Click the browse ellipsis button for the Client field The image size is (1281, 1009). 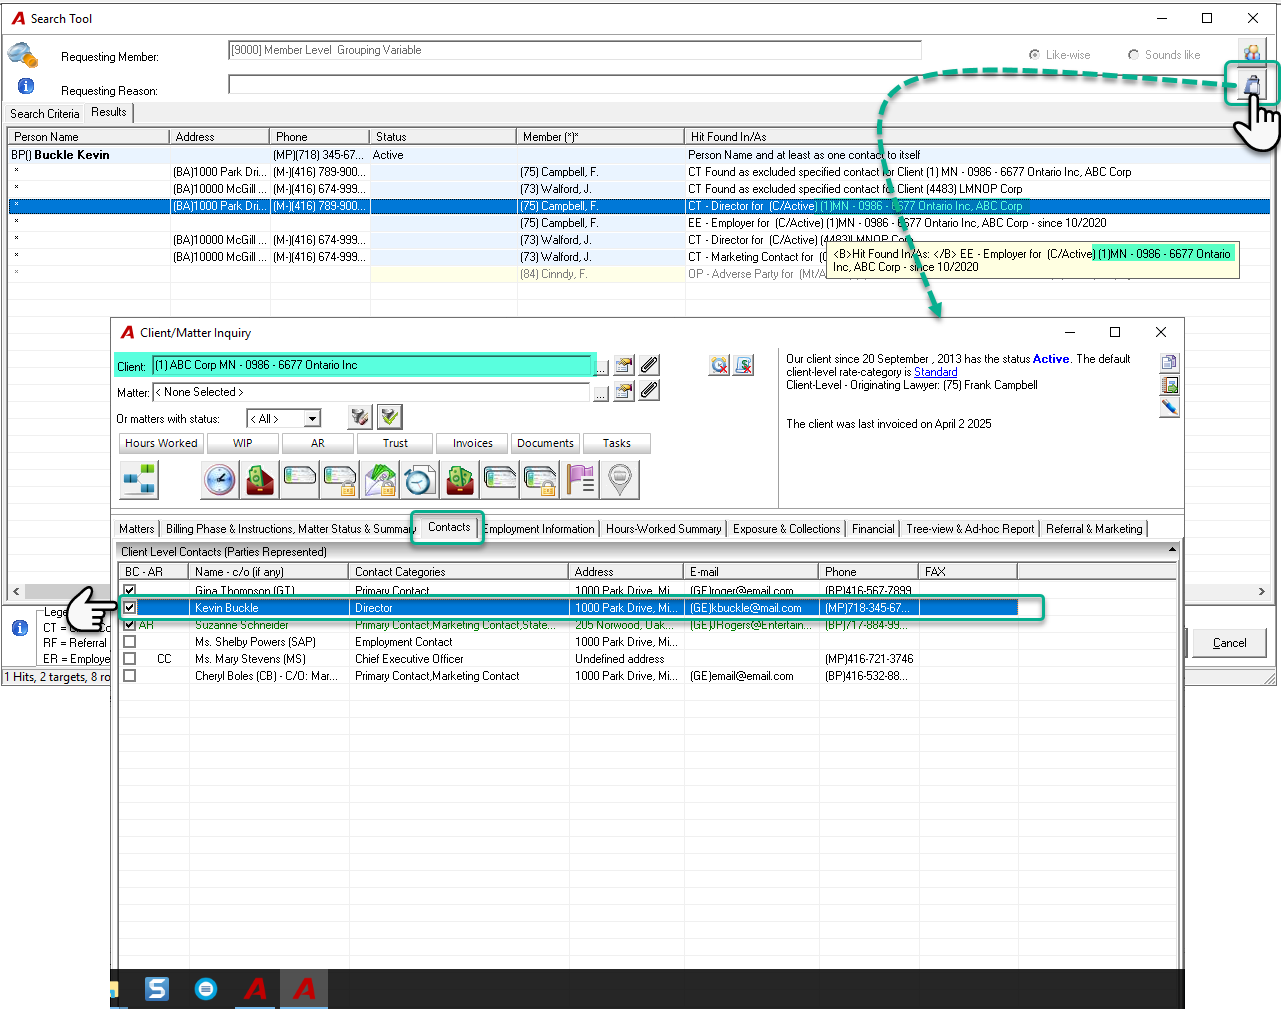pos(600,367)
